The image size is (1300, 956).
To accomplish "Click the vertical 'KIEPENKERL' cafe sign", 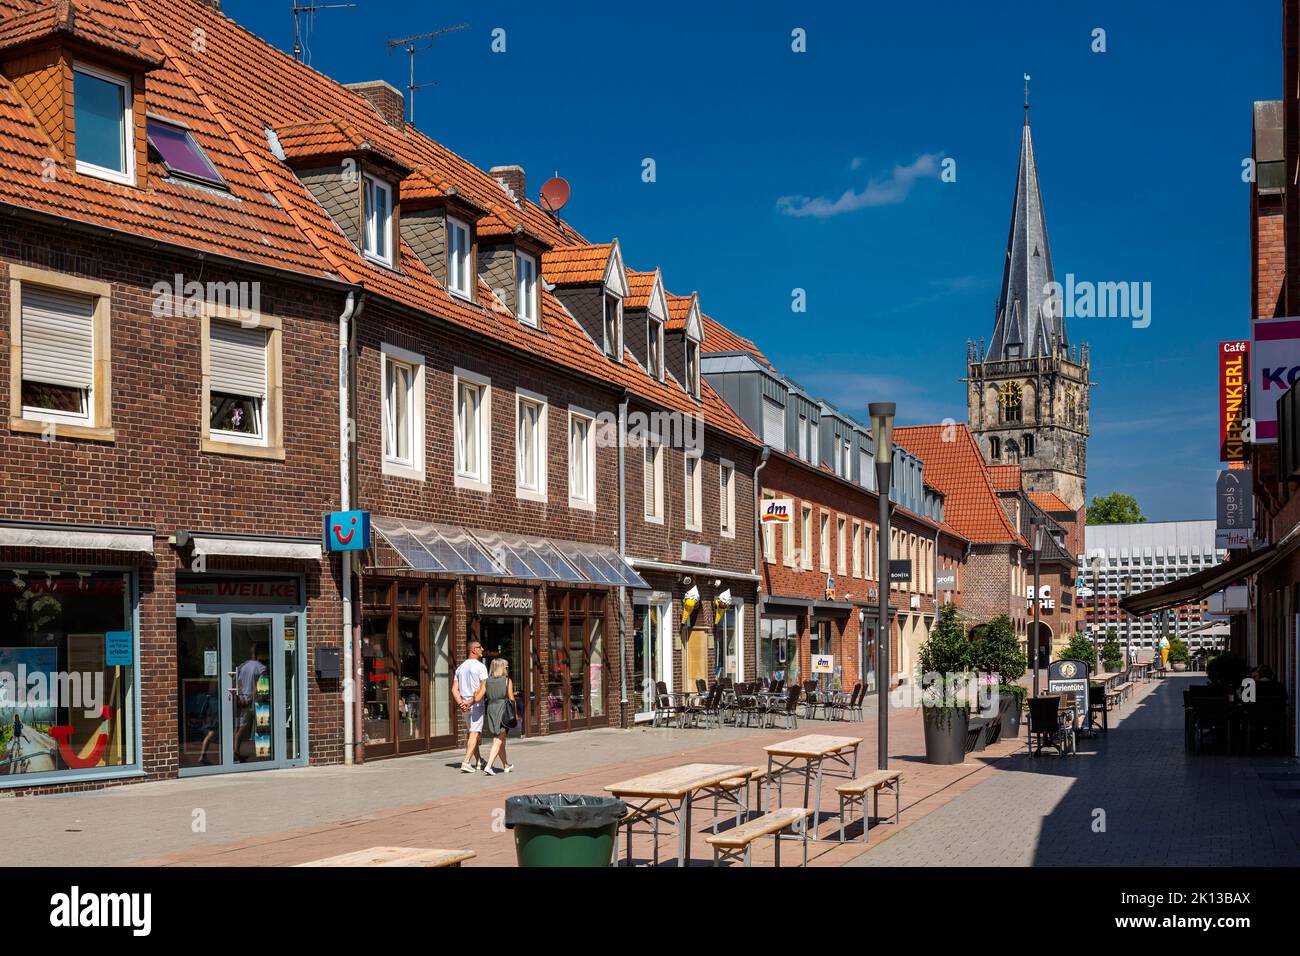I will pos(1233,401).
